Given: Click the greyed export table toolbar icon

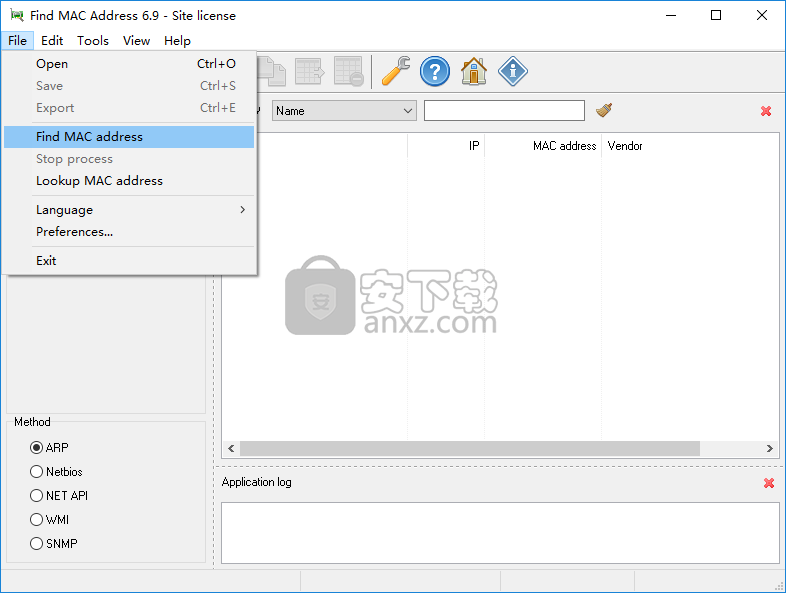Looking at the screenshot, I should pyautogui.click(x=309, y=71).
